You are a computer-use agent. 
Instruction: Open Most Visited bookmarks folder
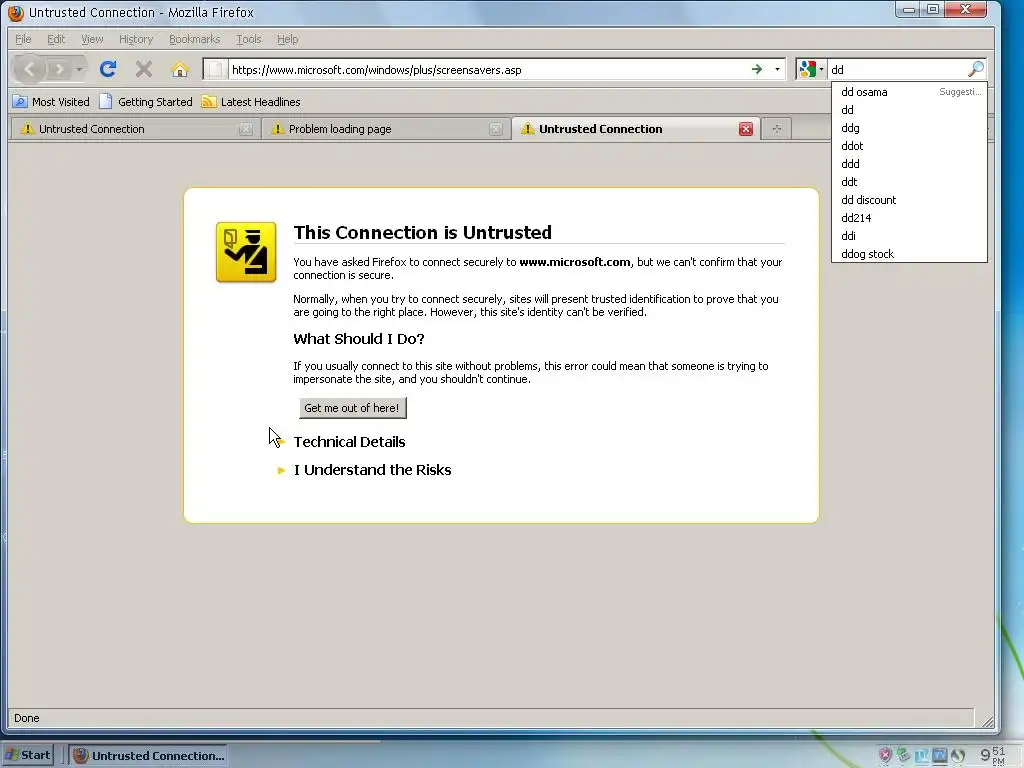pyautogui.click(x=52, y=102)
